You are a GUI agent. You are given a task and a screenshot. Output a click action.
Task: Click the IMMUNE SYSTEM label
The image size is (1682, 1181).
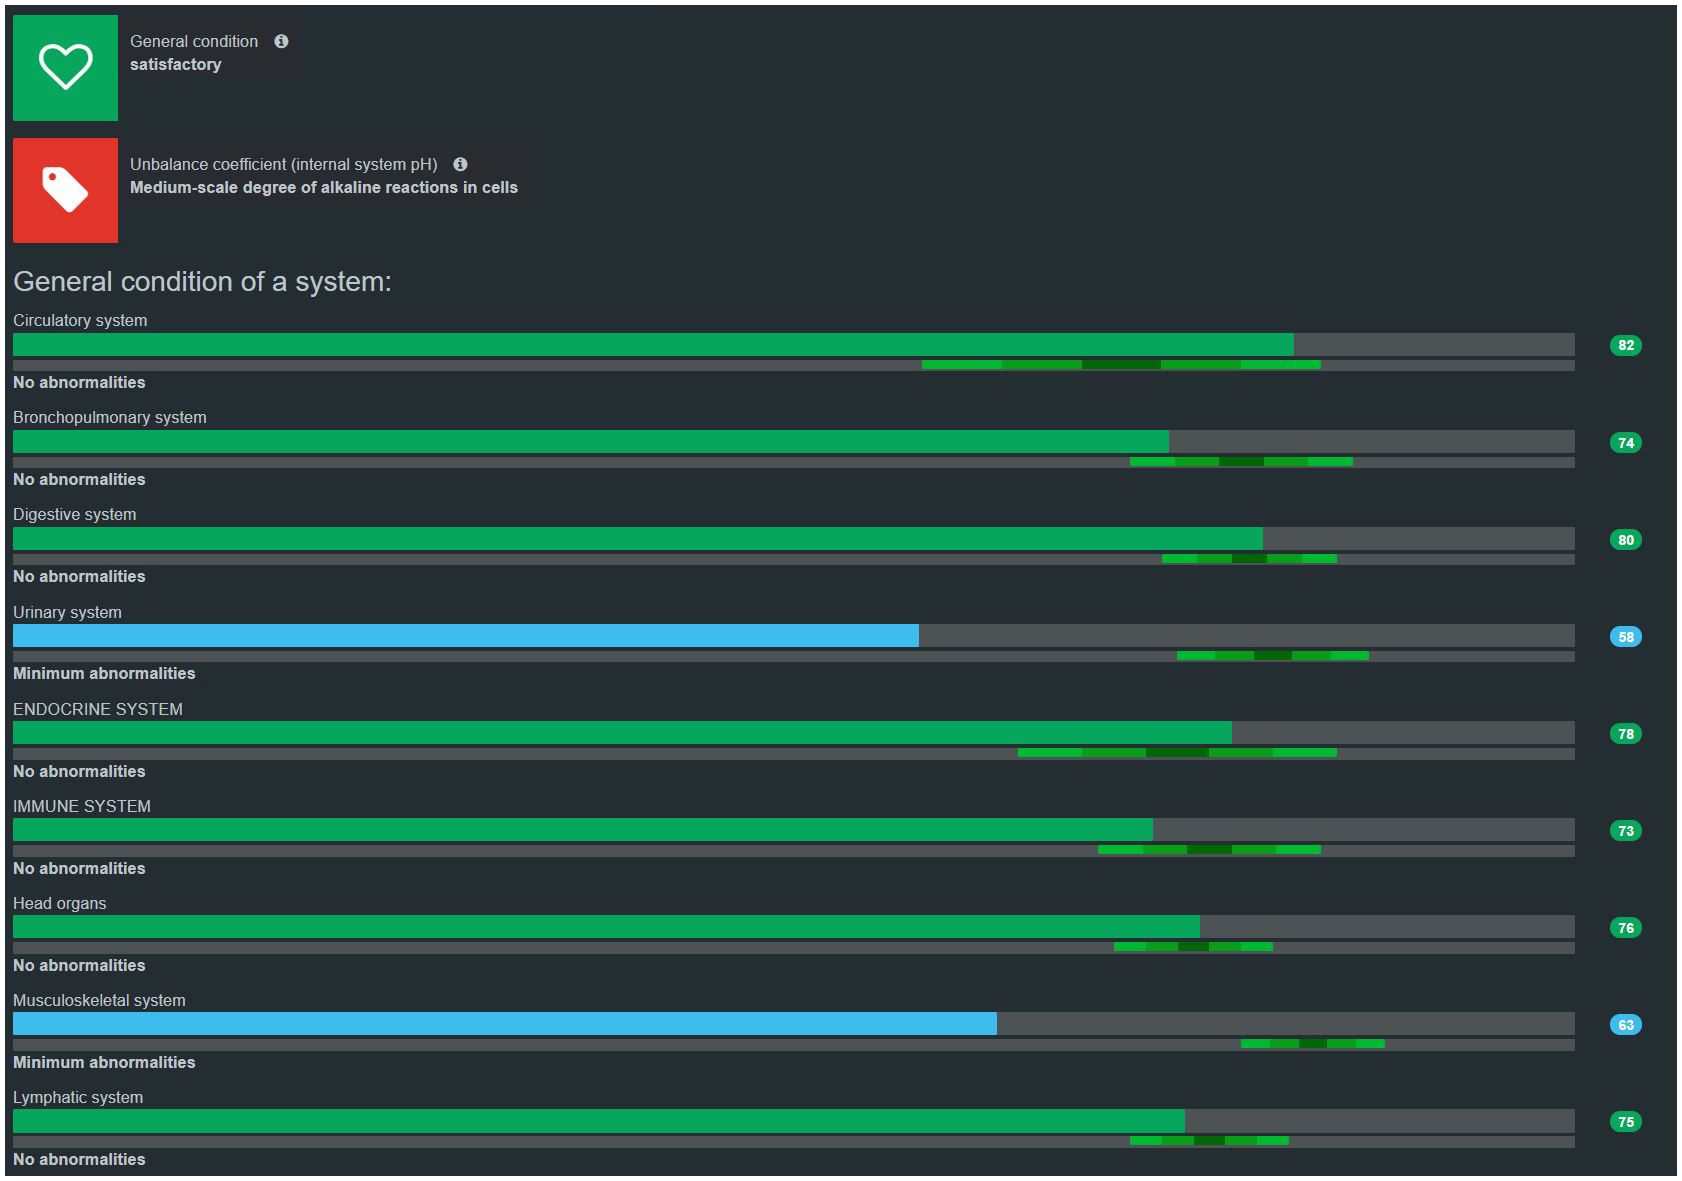point(82,806)
